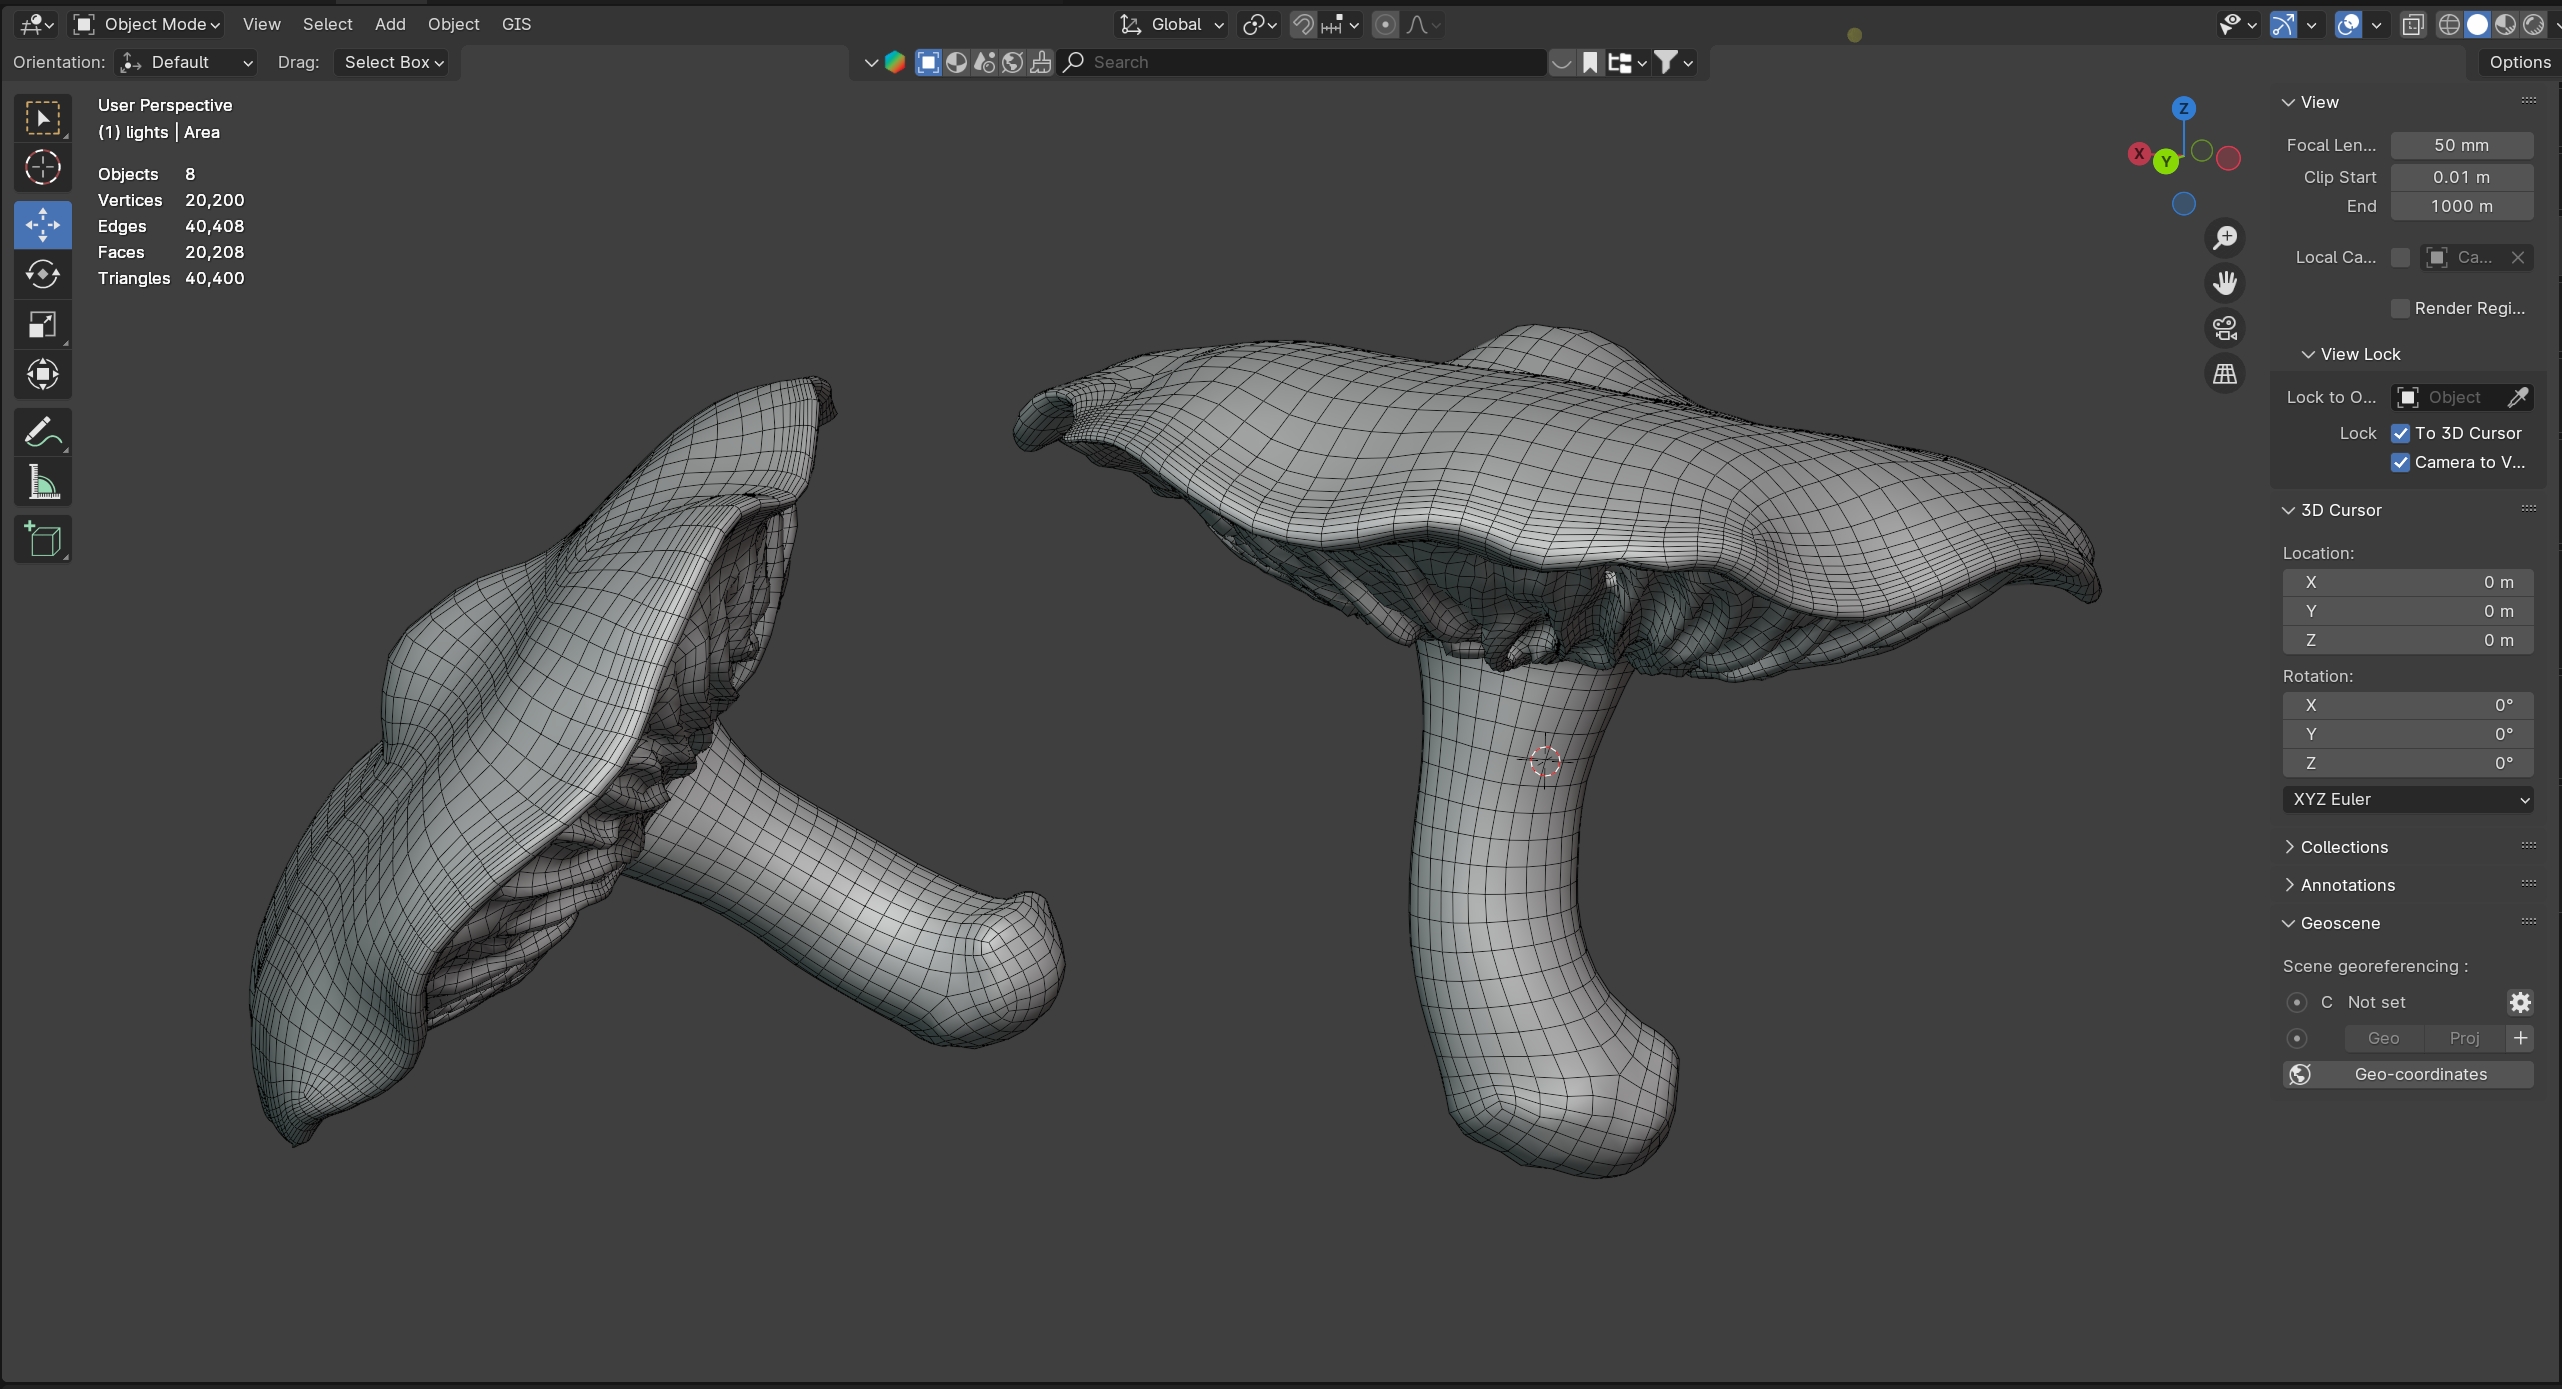Viewport: 2562px width, 1389px height.
Task: Switch to orthographic grid view icon
Action: pyautogui.click(x=2224, y=374)
